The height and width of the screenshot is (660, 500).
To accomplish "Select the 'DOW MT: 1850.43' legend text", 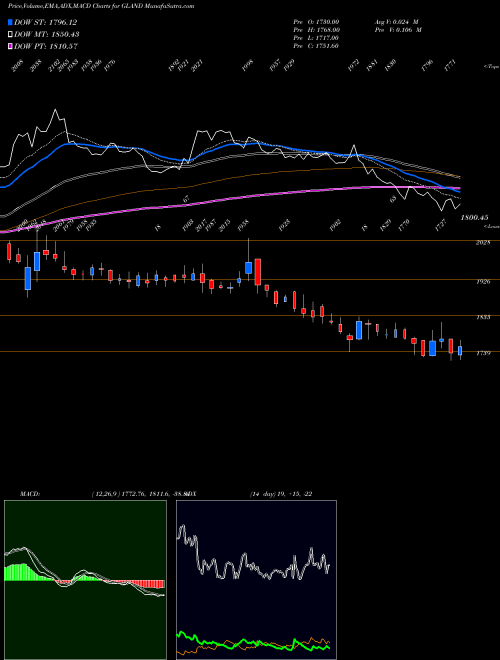I will (47, 35).
